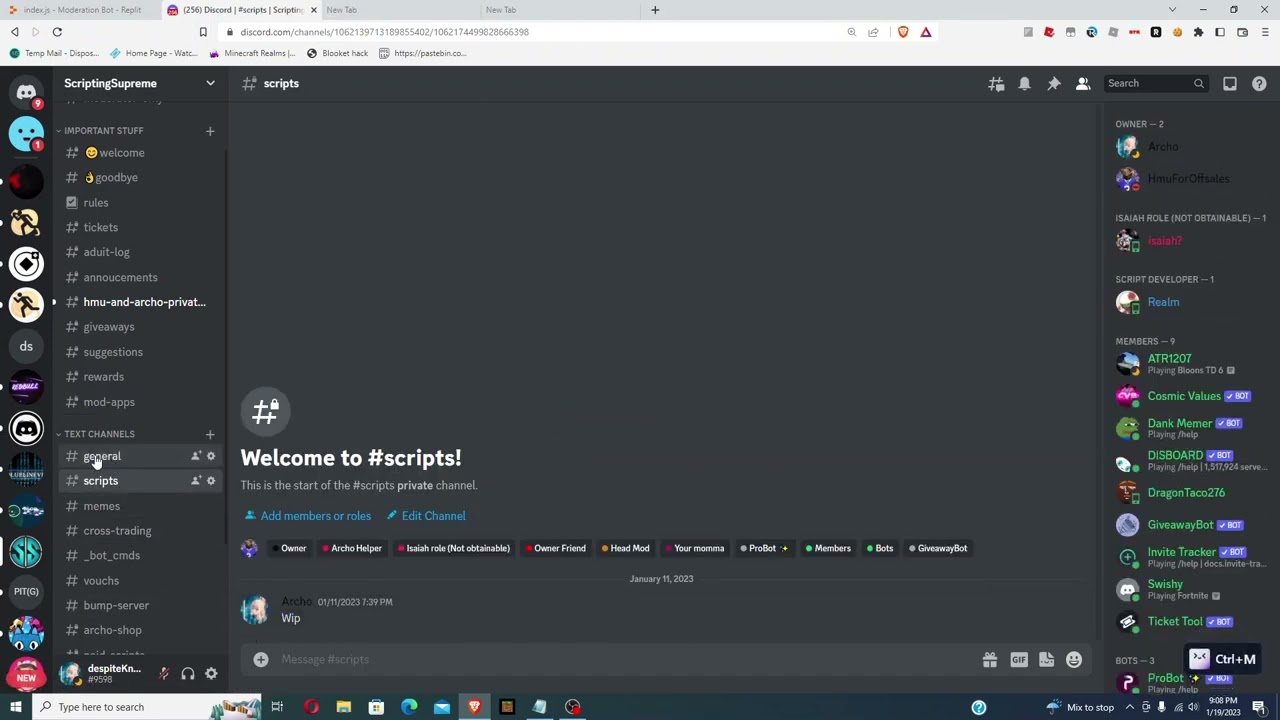The width and height of the screenshot is (1280, 720).
Task: Show pinned messages pin icon
Action: 1054,84
